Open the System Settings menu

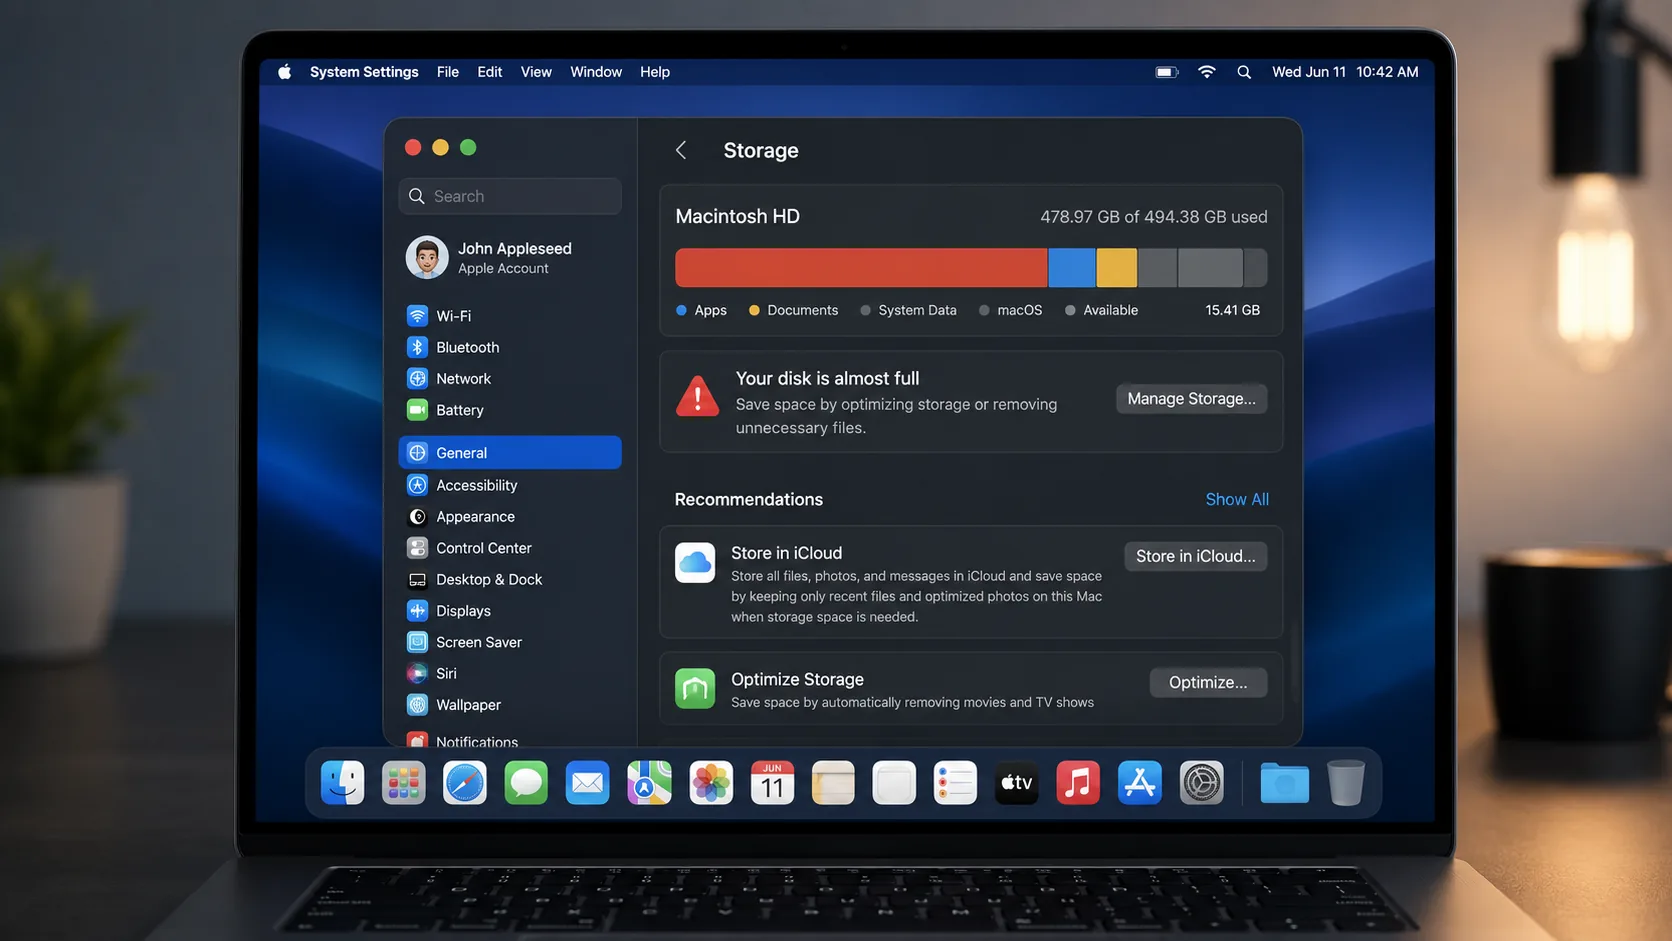[364, 72]
